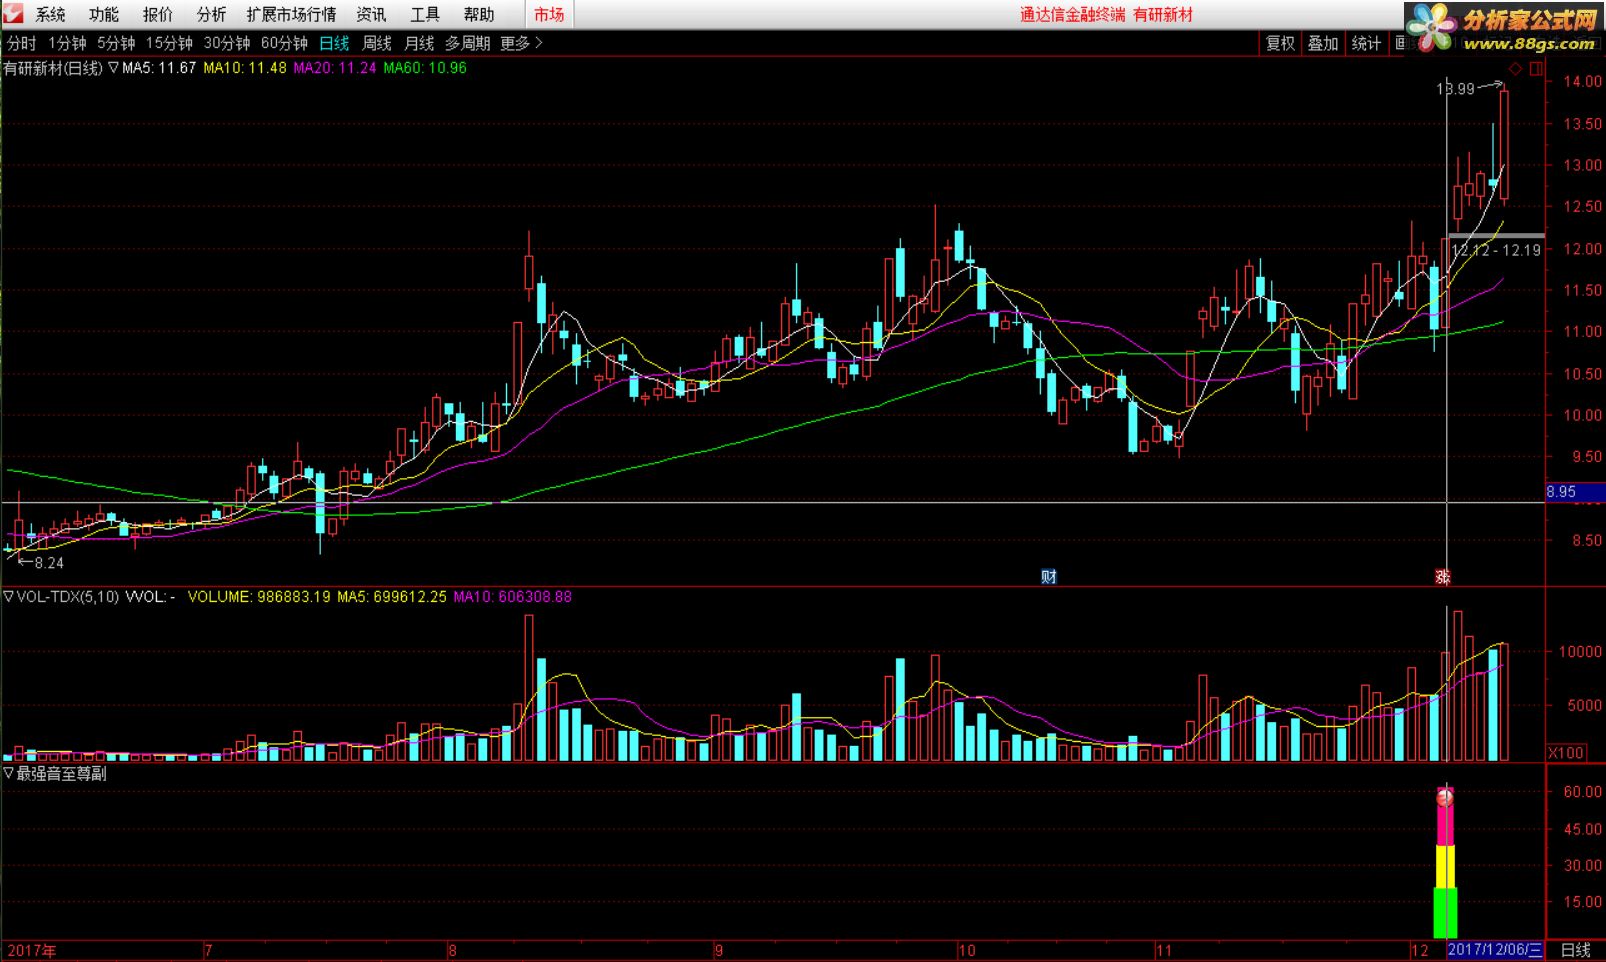This screenshot has height=962, width=1606.
Task: Open the 扩展市场行情 menu
Action: [x=291, y=14]
